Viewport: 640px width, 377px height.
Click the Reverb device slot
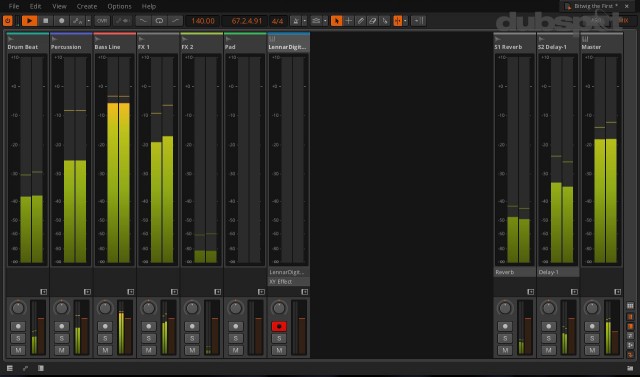tap(514, 272)
